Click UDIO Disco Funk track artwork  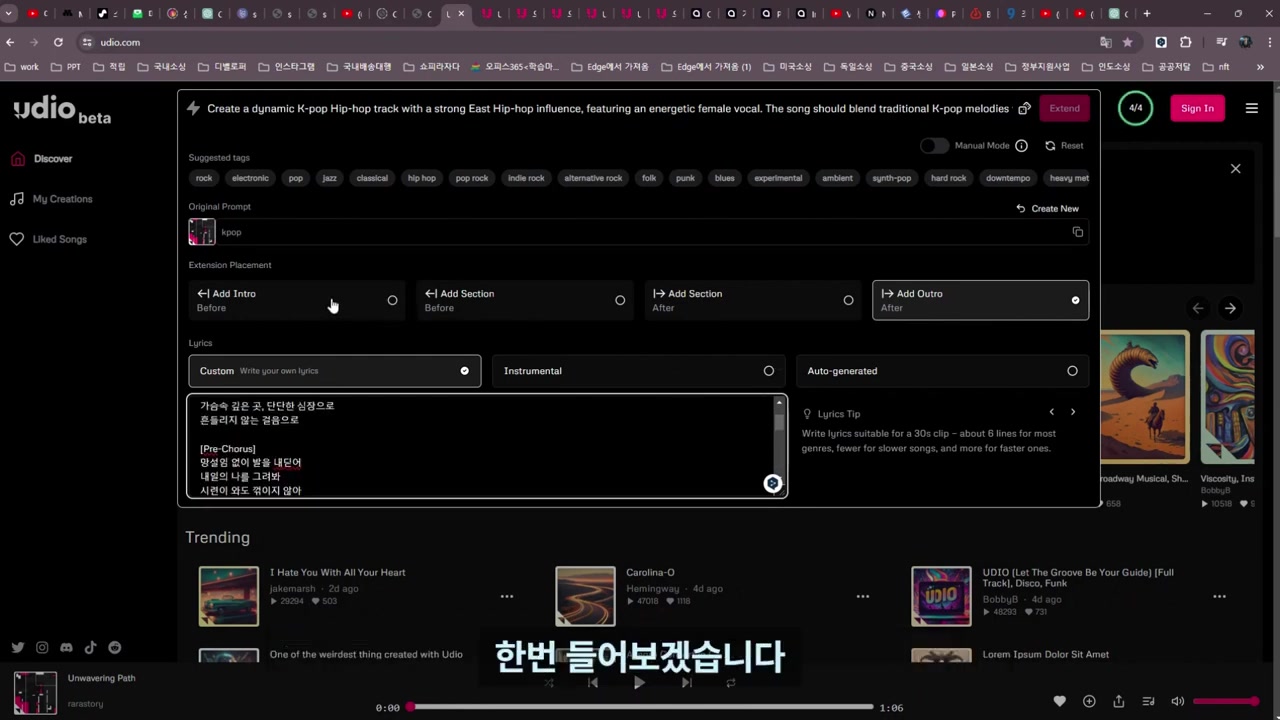click(x=941, y=596)
